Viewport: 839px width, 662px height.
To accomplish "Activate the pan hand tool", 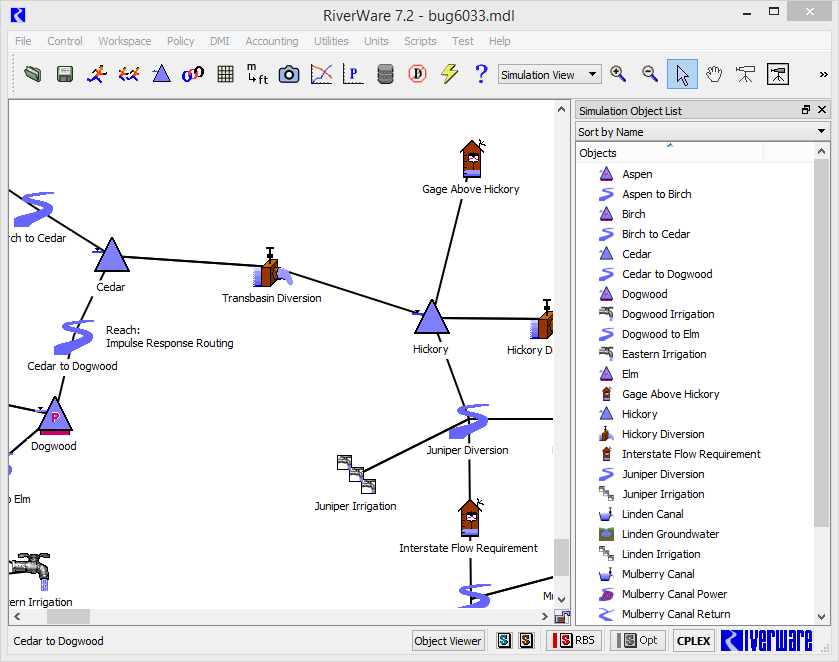I will (x=714, y=74).
